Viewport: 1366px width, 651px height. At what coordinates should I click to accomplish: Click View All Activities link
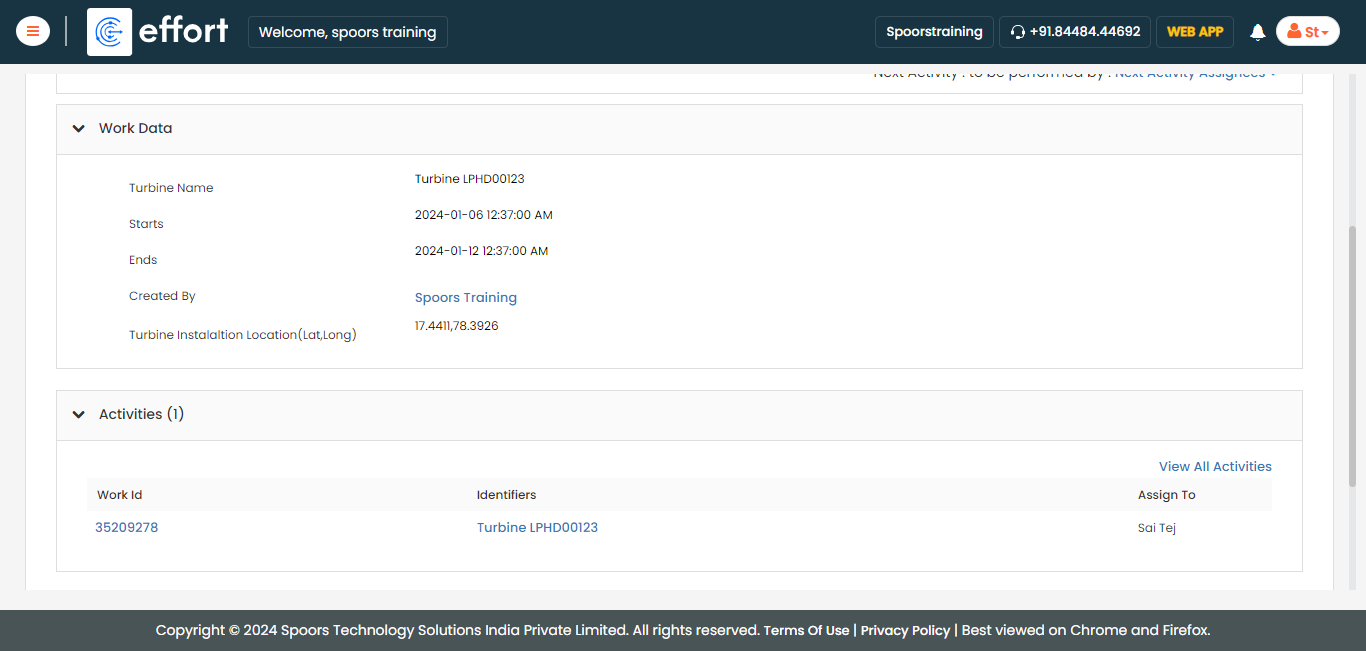point(1214,467)
